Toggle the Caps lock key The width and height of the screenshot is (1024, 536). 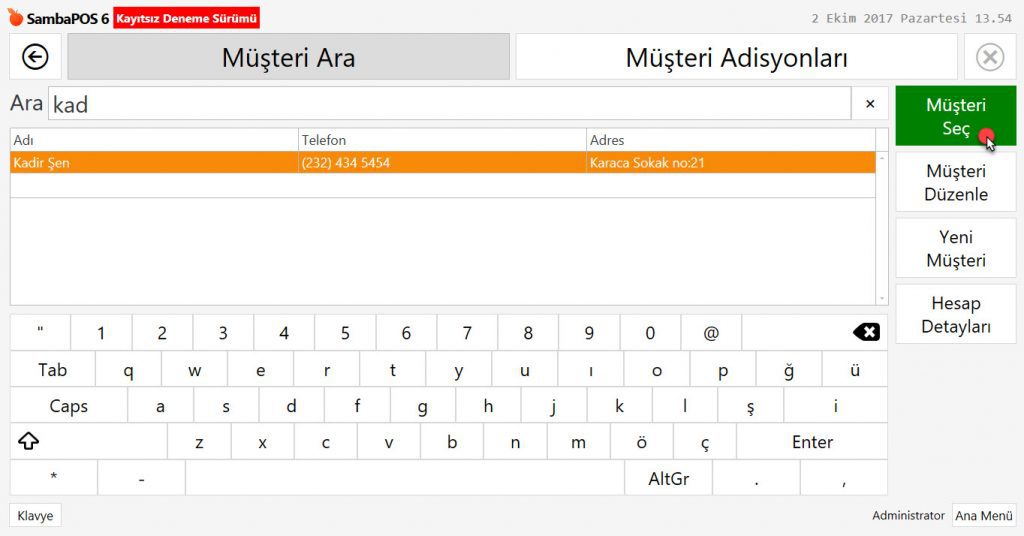pyautogui.click(x=68, y=406)
